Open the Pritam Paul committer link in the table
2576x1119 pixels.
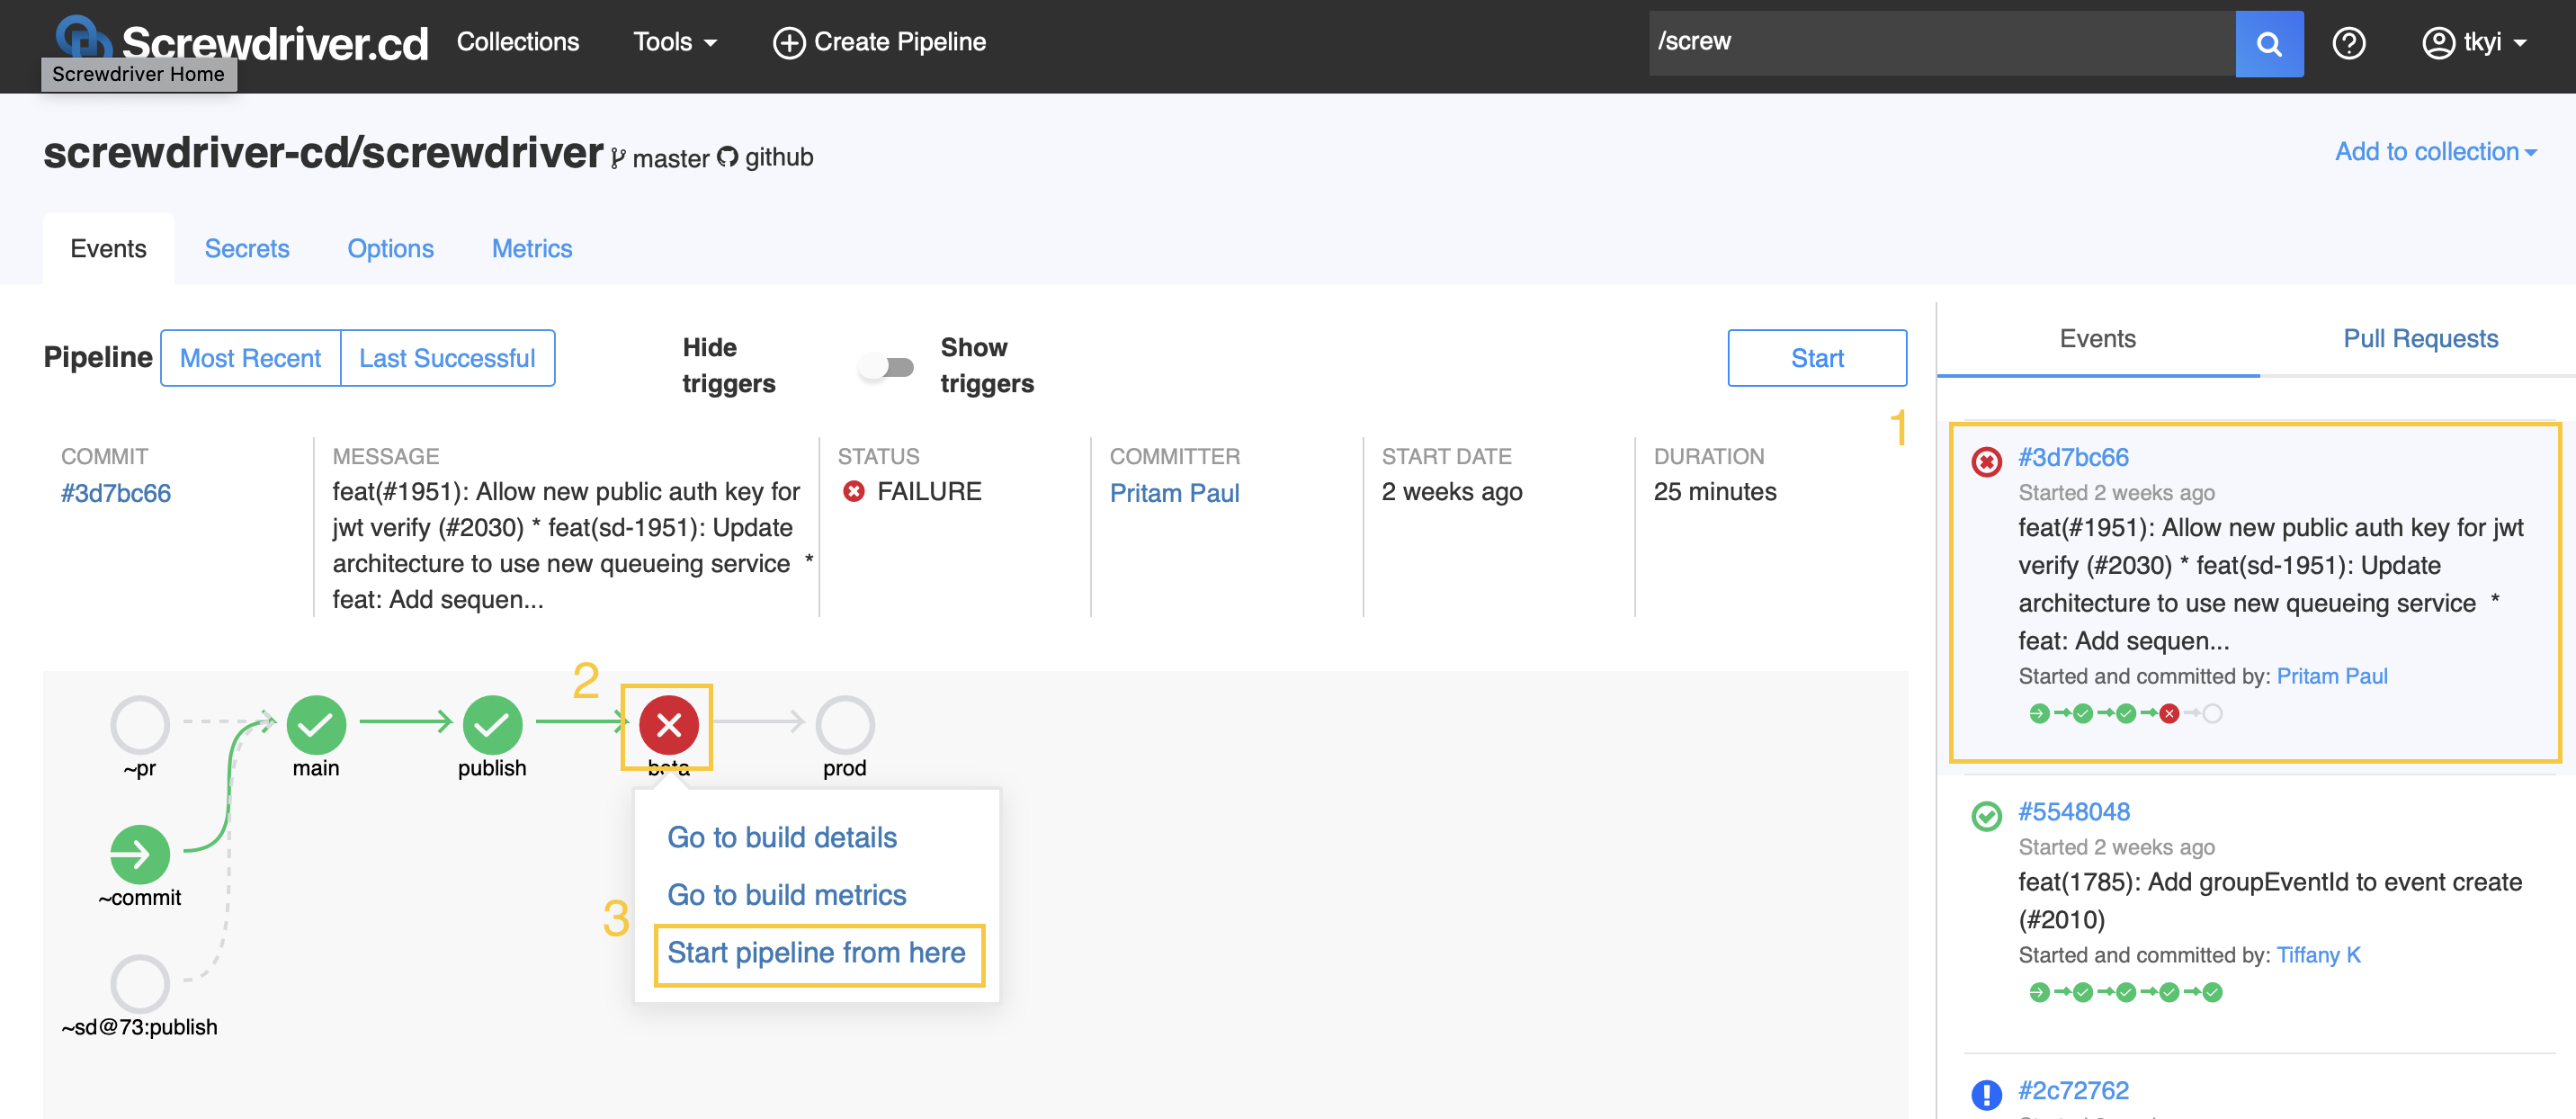[1174, 493]
